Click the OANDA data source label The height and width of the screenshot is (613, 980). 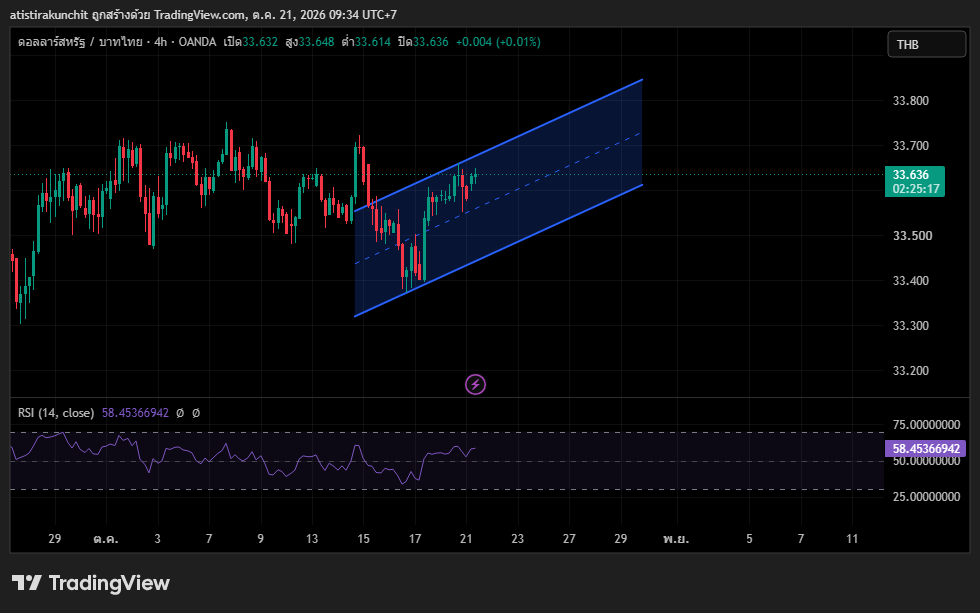coord(198,42)
